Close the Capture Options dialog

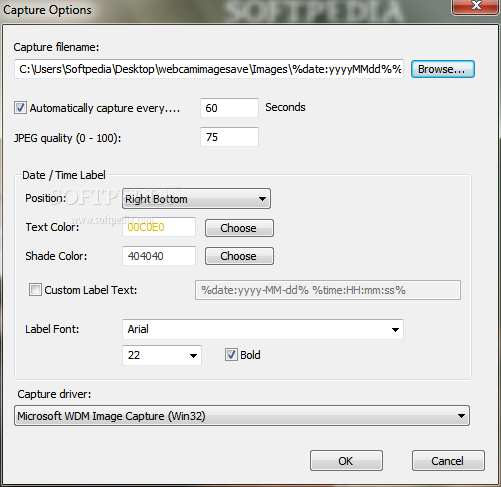click(x=475, y=7)
